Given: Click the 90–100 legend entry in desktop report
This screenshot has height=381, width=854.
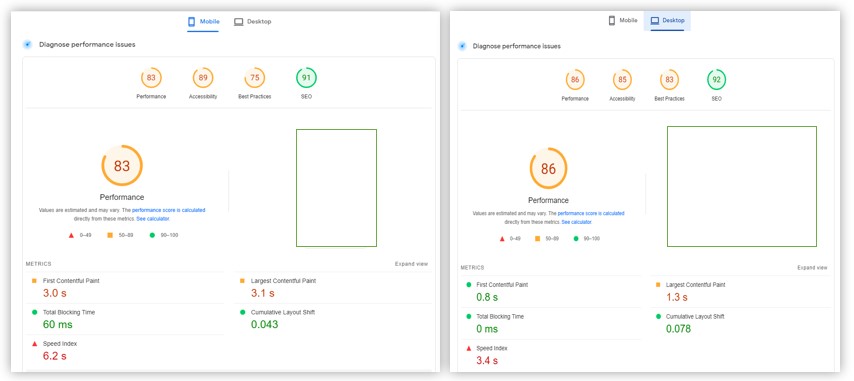Looking at the screenshot, I should [x=586, y=238].
